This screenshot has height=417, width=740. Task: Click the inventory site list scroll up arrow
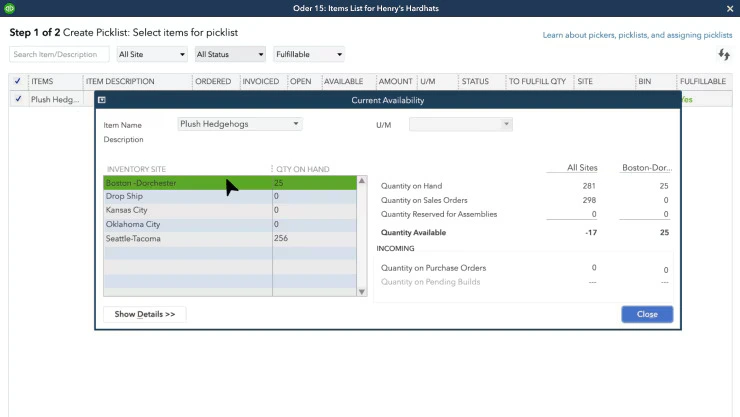click(x=362, y=181)
